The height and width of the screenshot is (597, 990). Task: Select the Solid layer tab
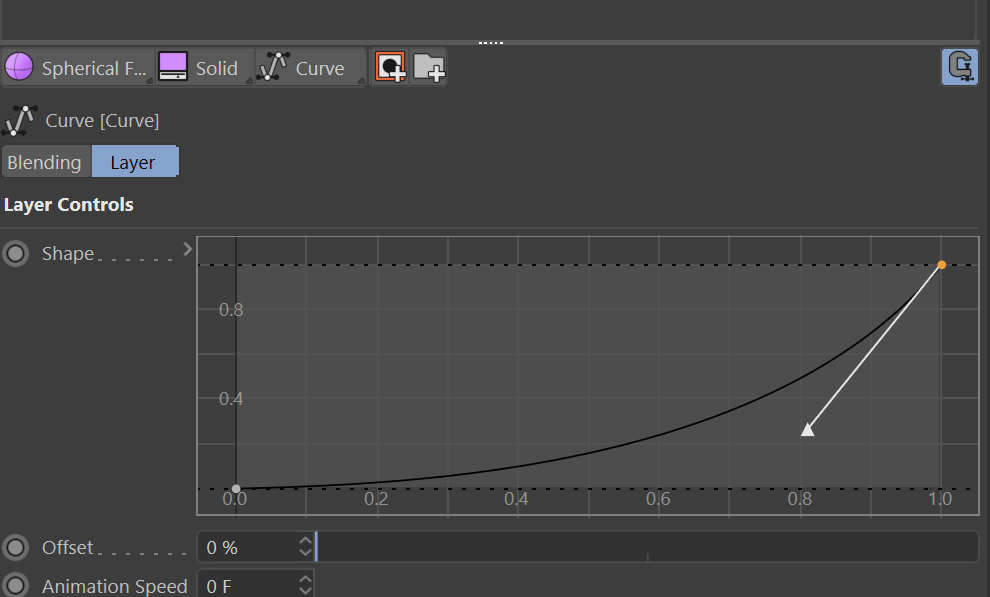tap(205, 68)
